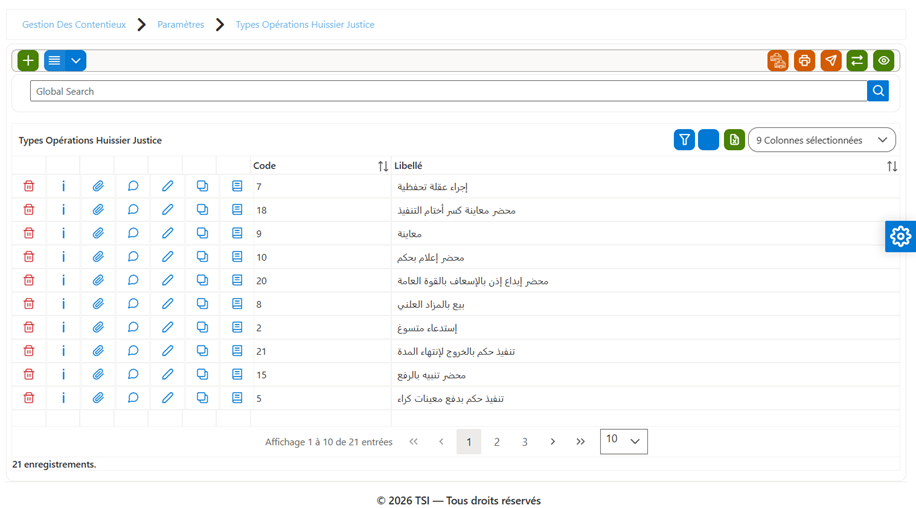The image size is (916, 508).
Task: Open info icon for code 7 row
Action: click(63, 186)
